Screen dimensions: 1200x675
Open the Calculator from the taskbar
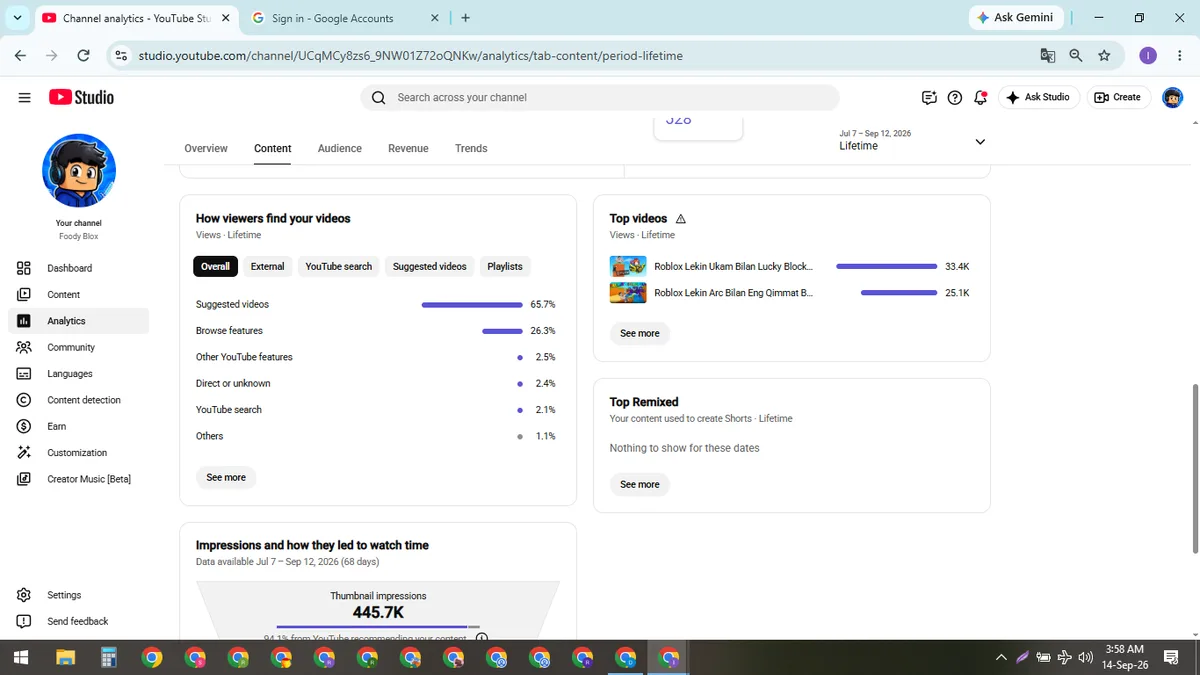point(108,657)
